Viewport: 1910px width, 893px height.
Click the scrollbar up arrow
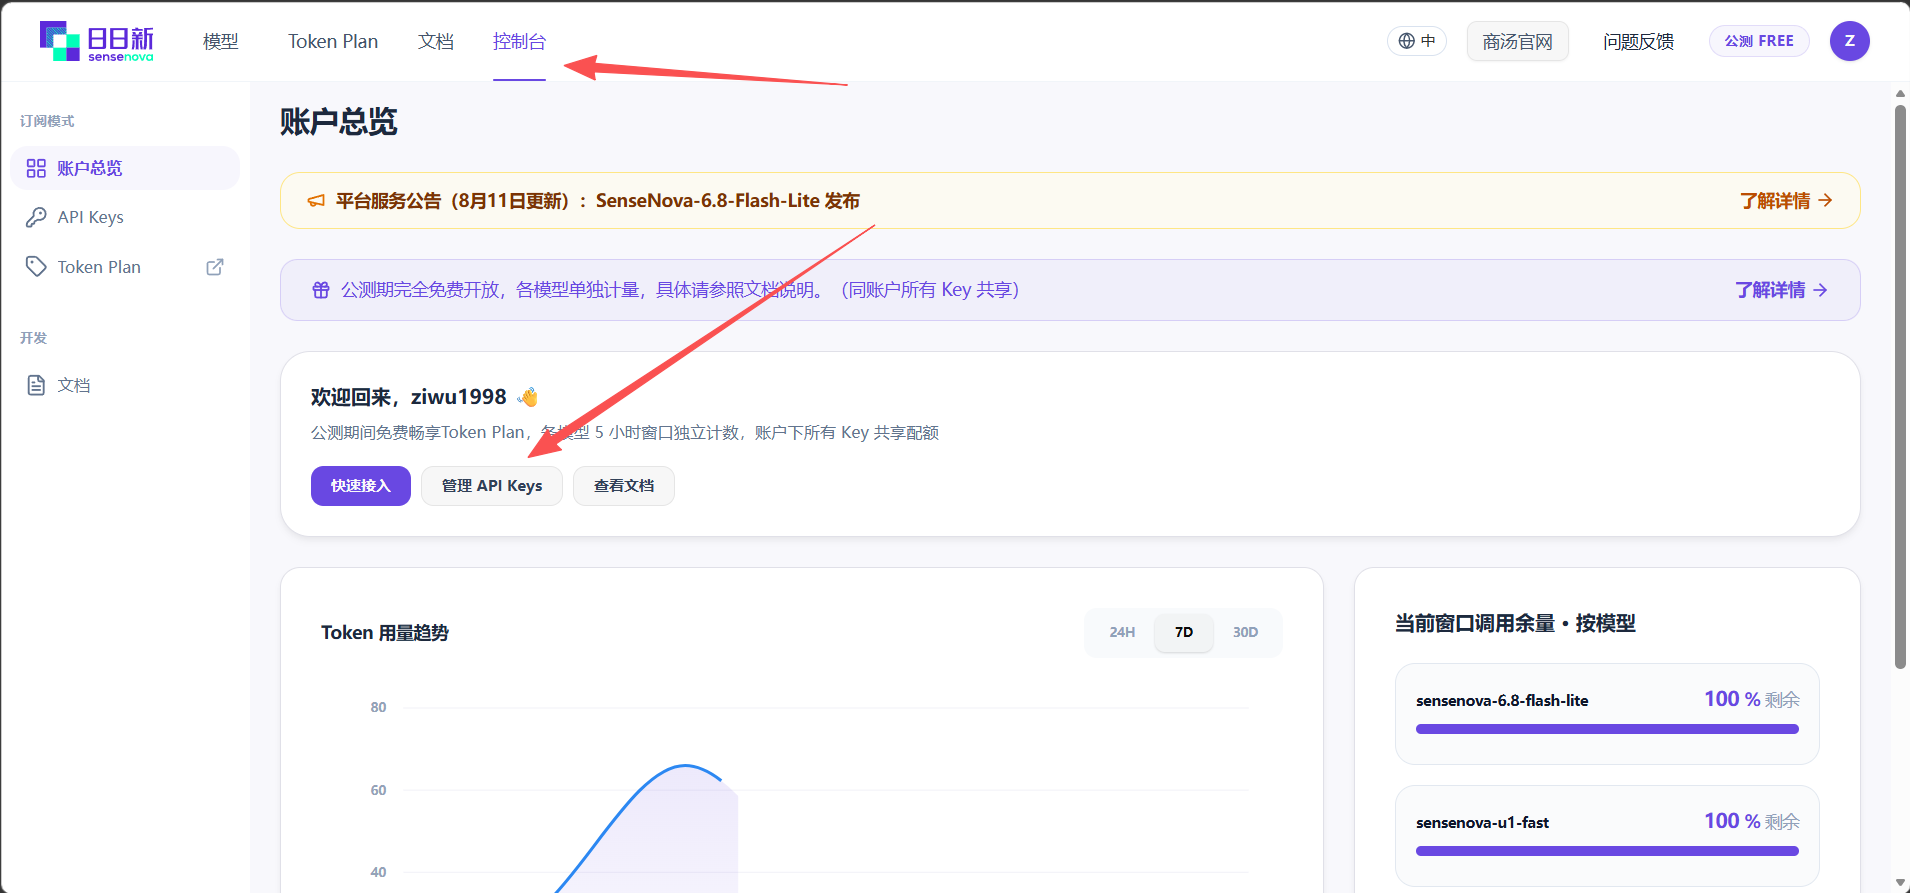coord(1900,94)
